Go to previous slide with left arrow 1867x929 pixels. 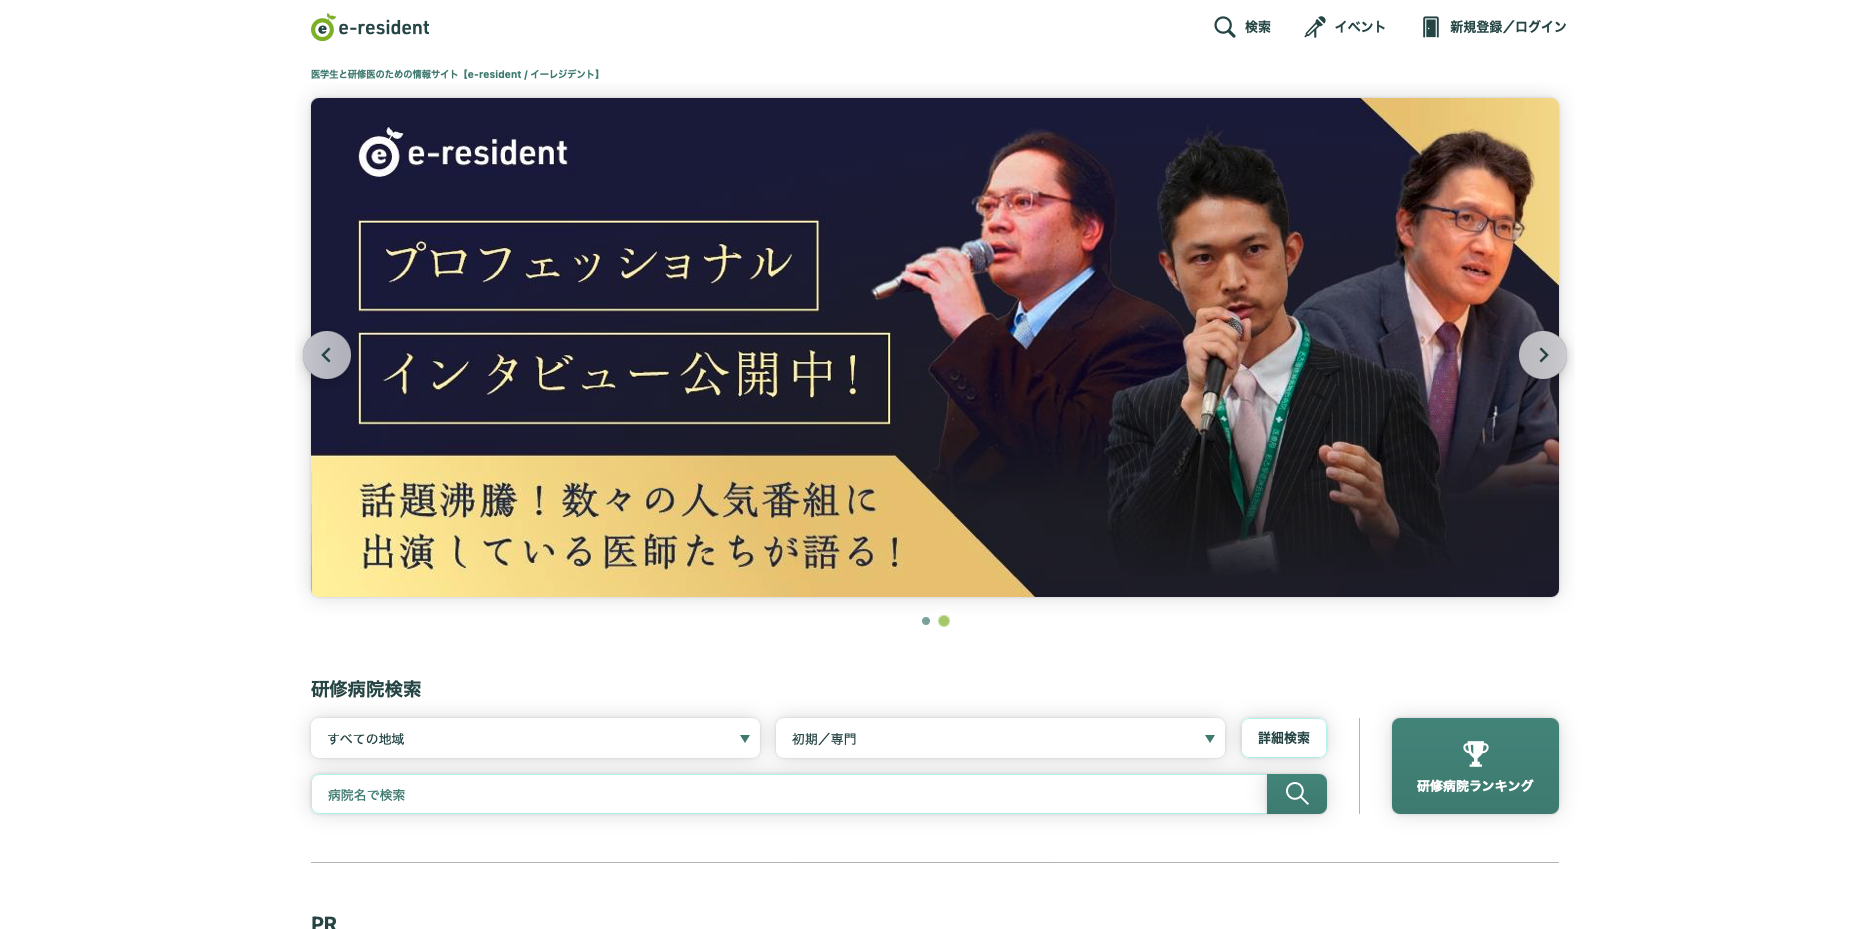point(327,355)
